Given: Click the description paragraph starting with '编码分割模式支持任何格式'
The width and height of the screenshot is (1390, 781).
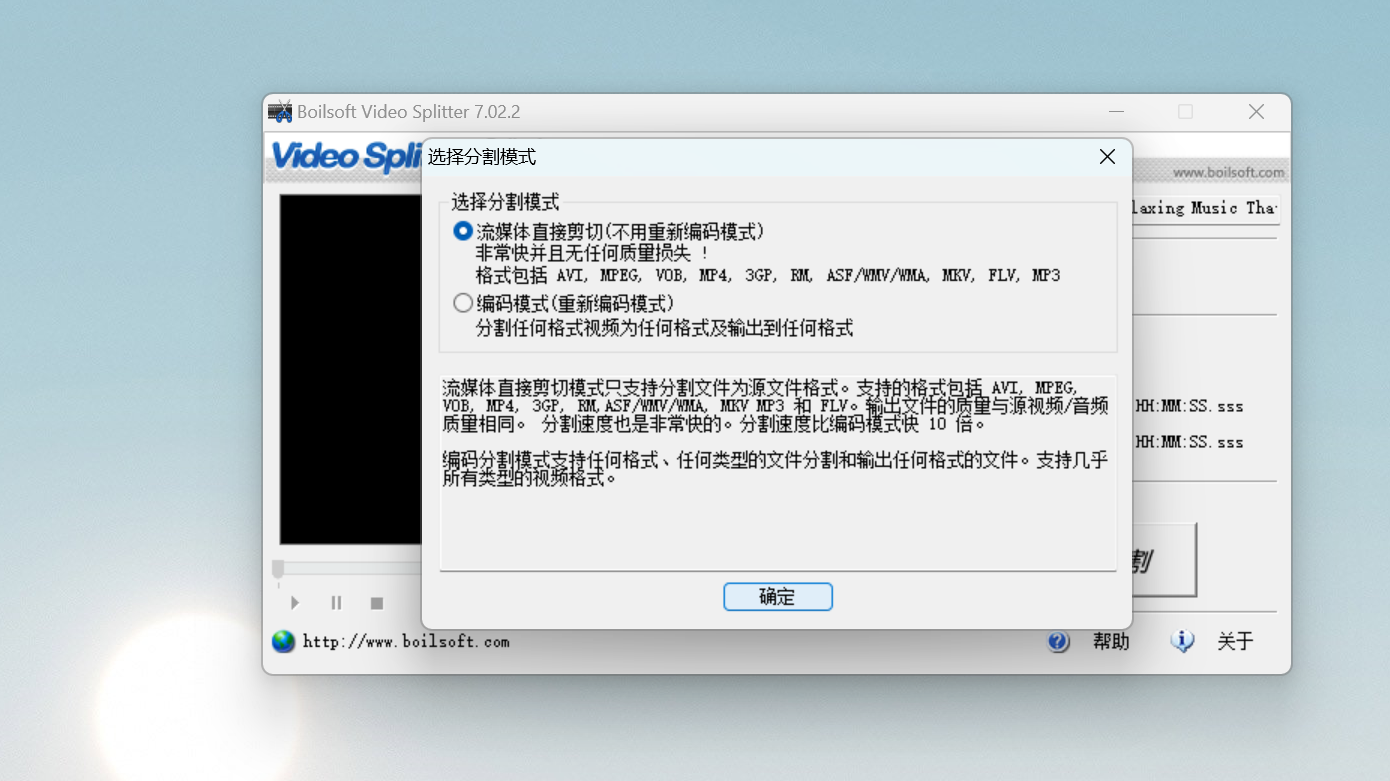Looking at the screenshot, I should [775, 469].
